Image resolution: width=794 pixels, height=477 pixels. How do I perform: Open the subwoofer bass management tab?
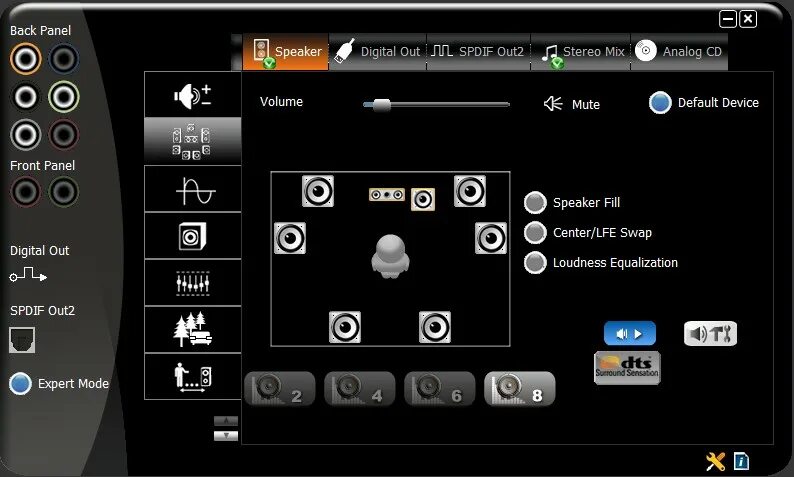point(193,235)
